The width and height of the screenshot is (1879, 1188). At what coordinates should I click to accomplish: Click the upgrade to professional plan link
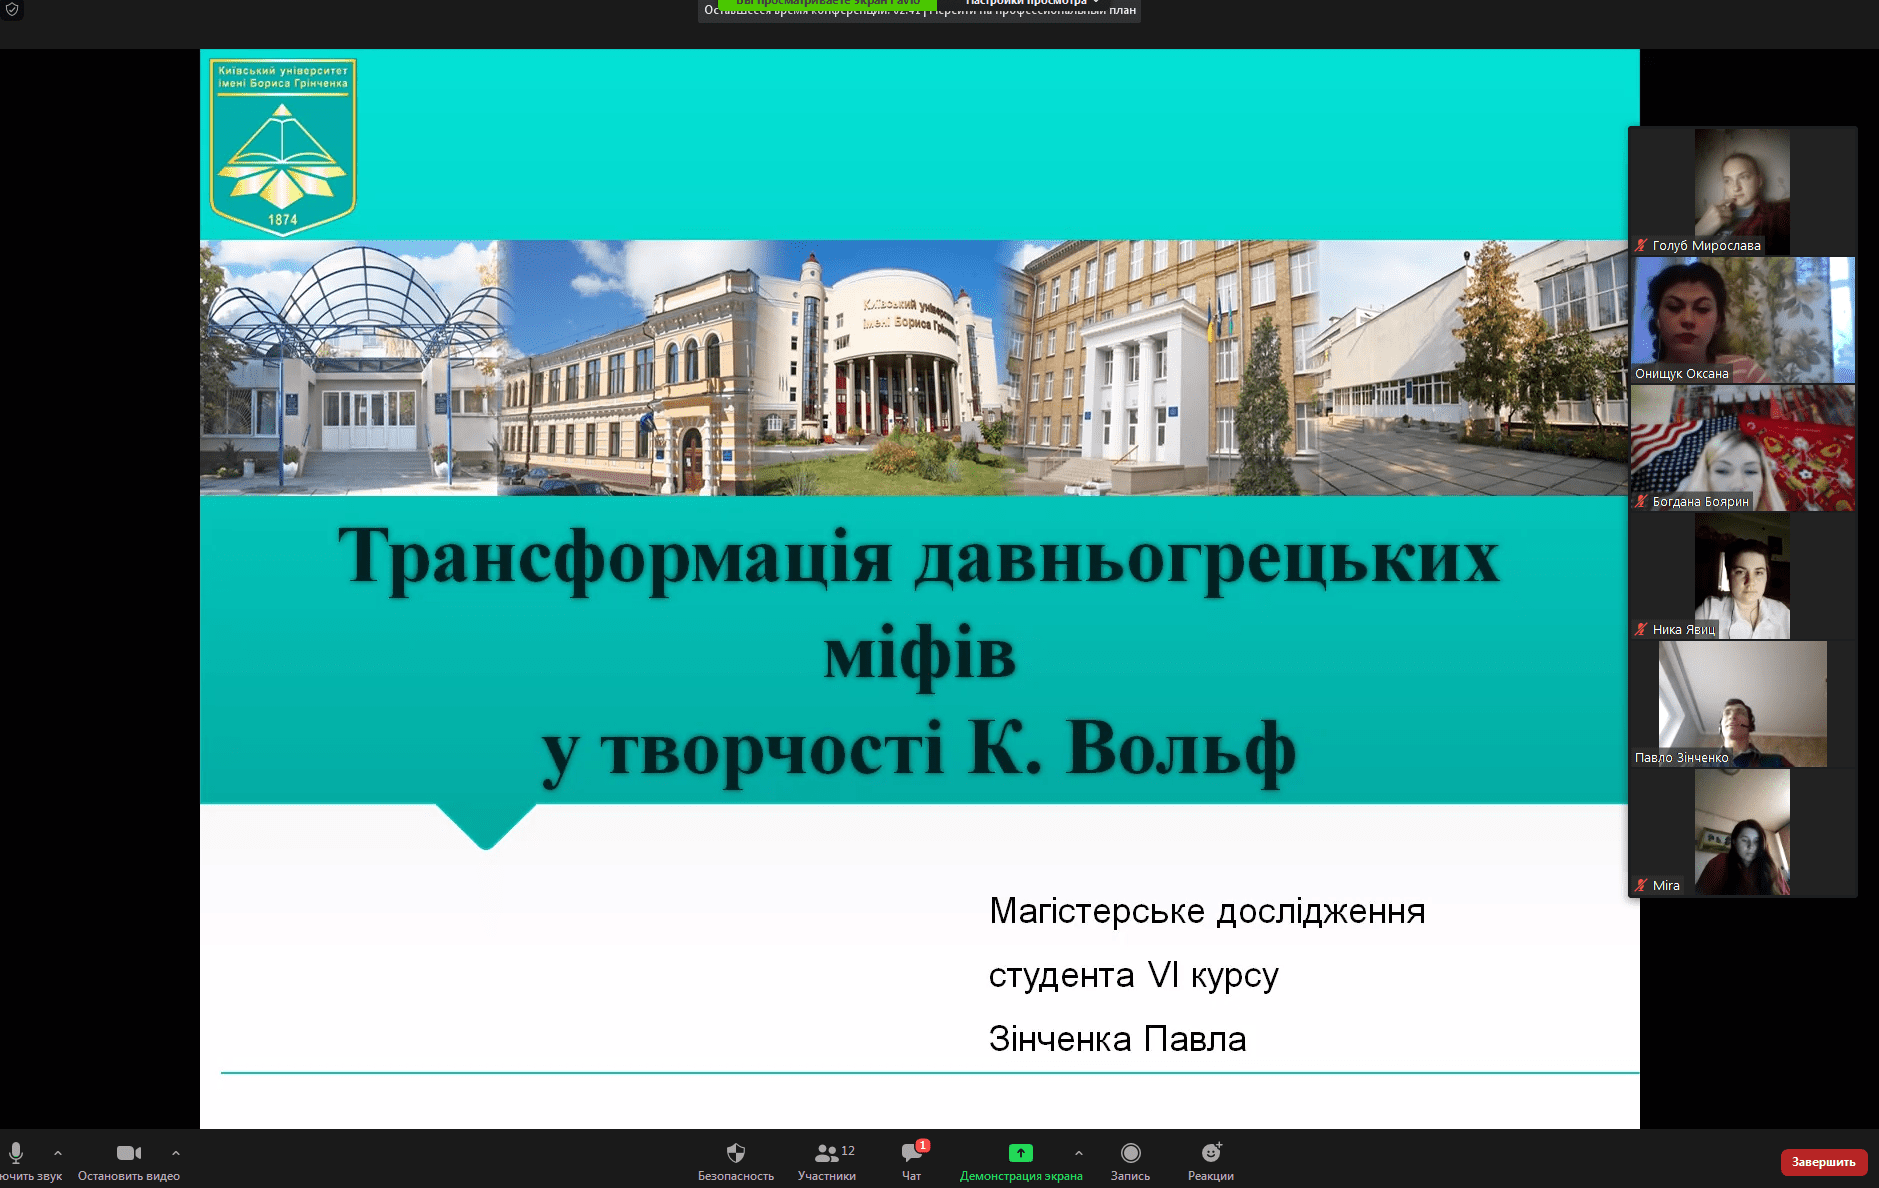pyautogui.click(x=1030, y=12)
